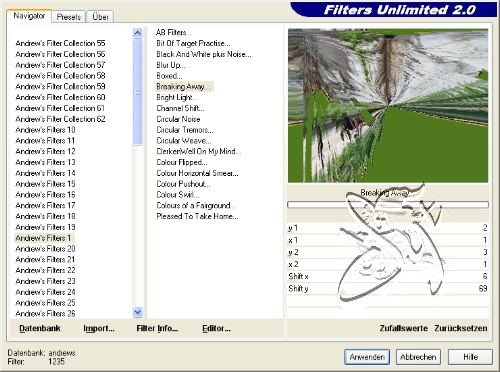Click the Shift x parameter slider
Viewport: 500px width, 372px height.
click(388, 276)
